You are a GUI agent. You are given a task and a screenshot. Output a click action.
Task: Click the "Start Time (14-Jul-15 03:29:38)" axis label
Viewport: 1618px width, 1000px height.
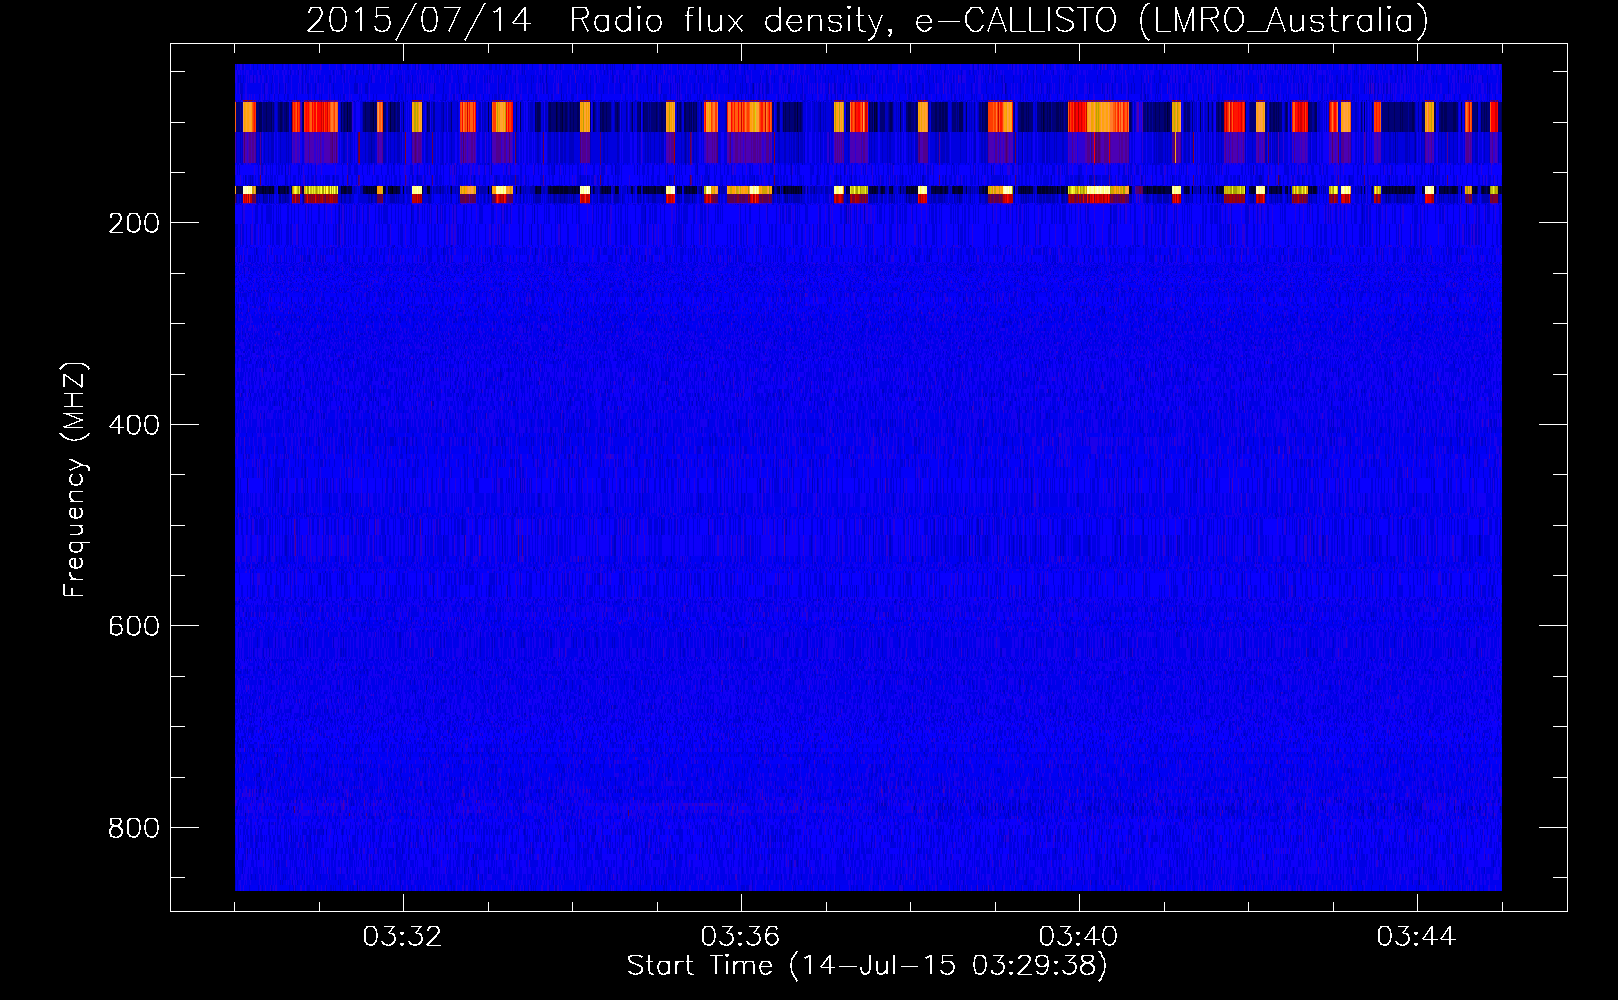(x=867, y=966)
